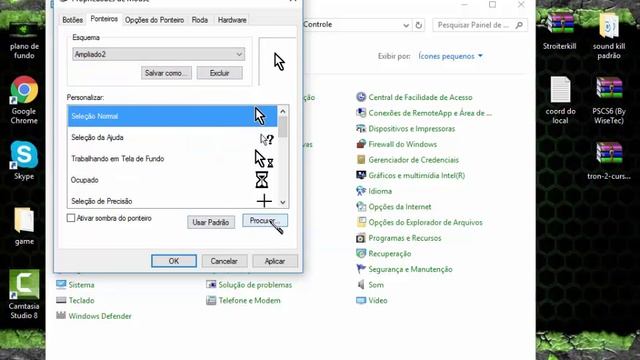
Task: Select the Ocupado pointer row
Action: [172, 180]
